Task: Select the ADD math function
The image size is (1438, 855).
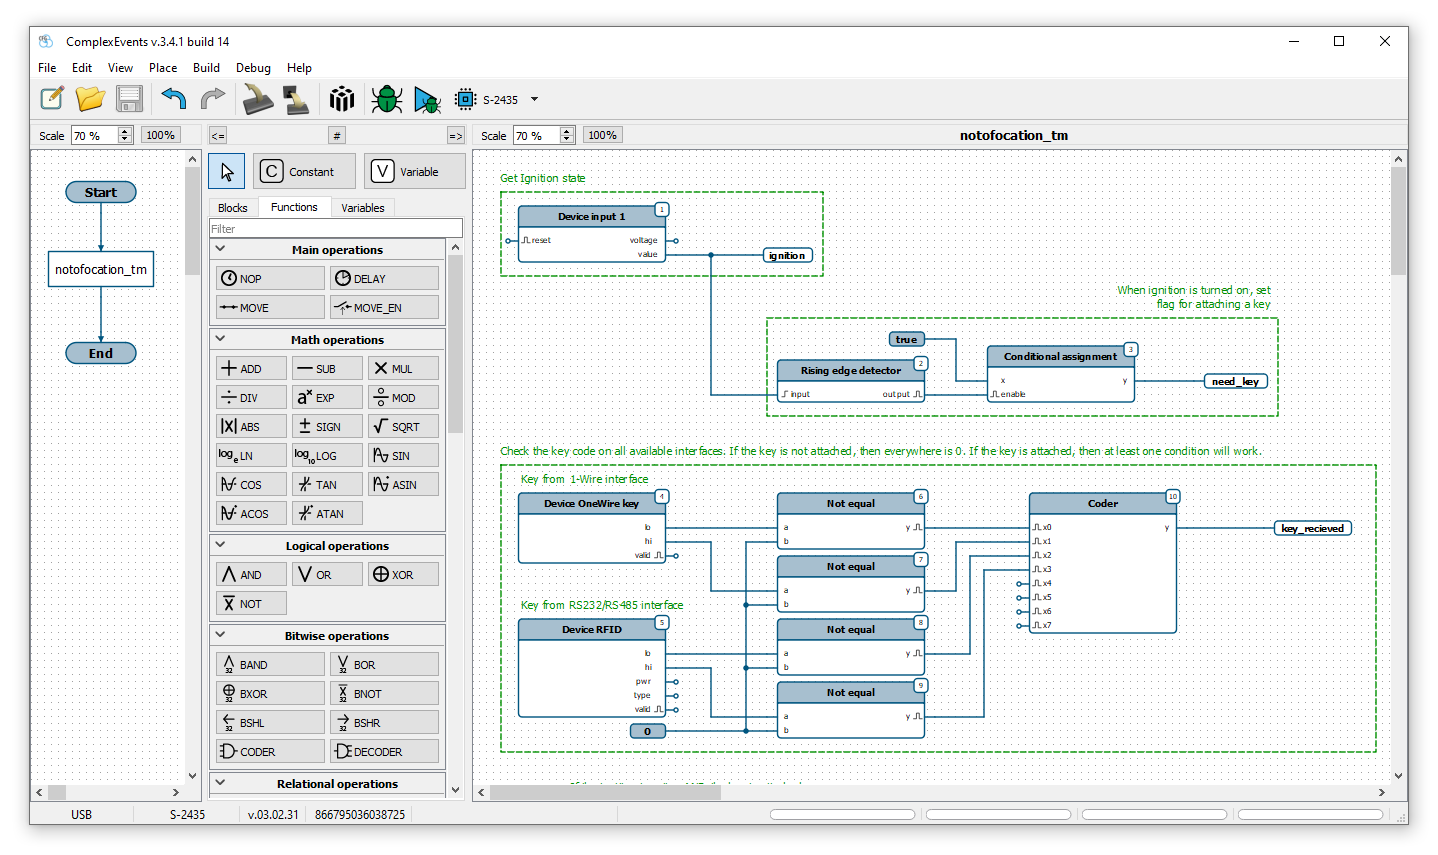Action: tap(251, 368)
